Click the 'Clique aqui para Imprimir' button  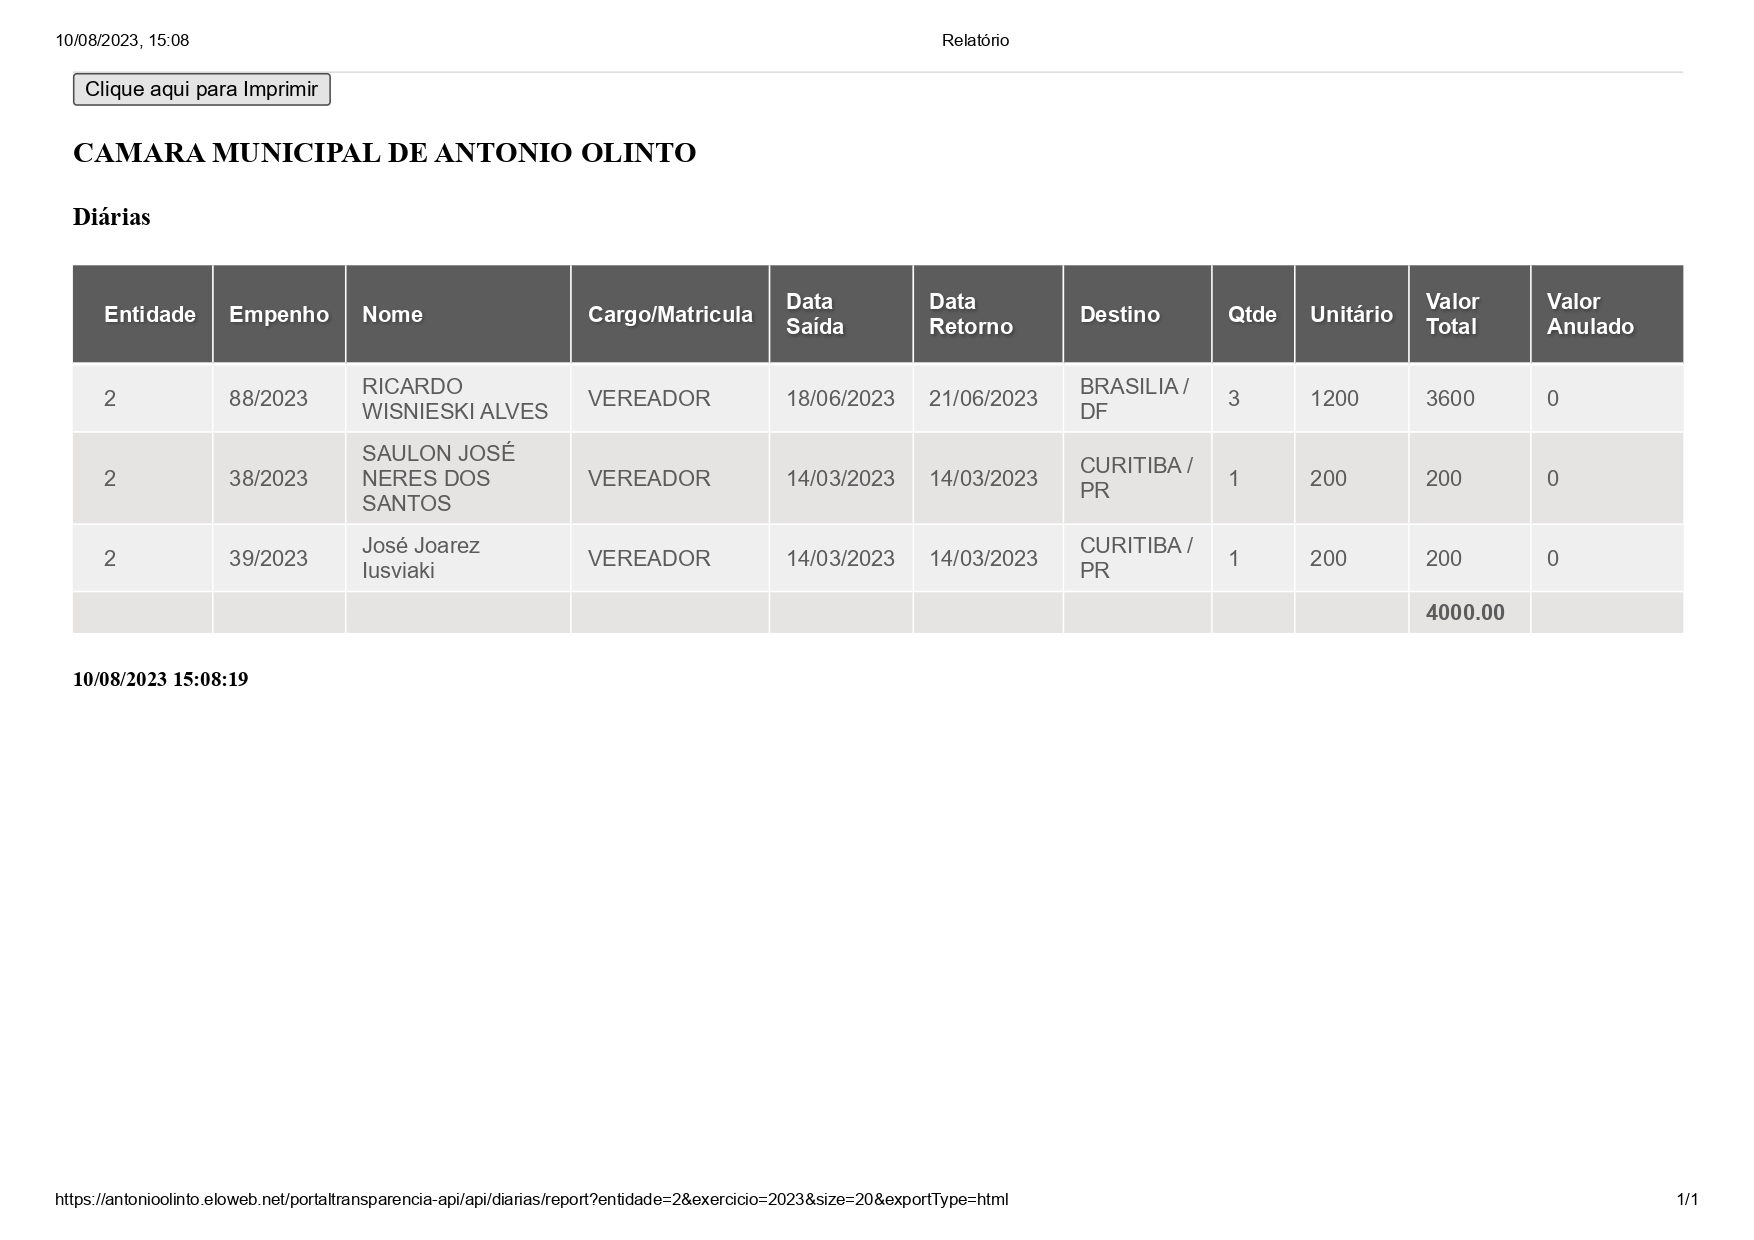[x=201, y=89]
